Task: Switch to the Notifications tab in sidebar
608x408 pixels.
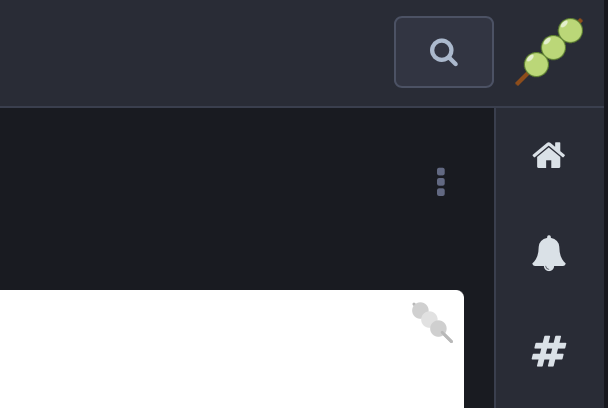Action: (x=549, y=253)
